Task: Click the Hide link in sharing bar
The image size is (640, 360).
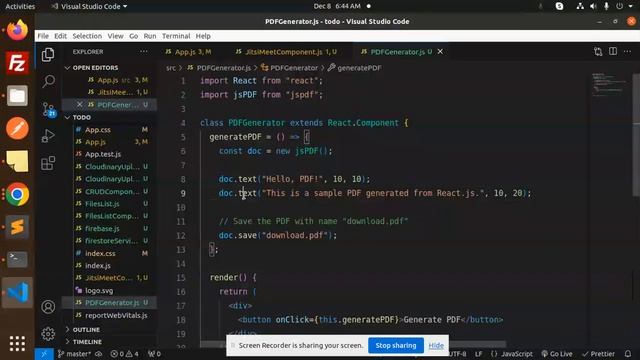Action: (436, 346)
